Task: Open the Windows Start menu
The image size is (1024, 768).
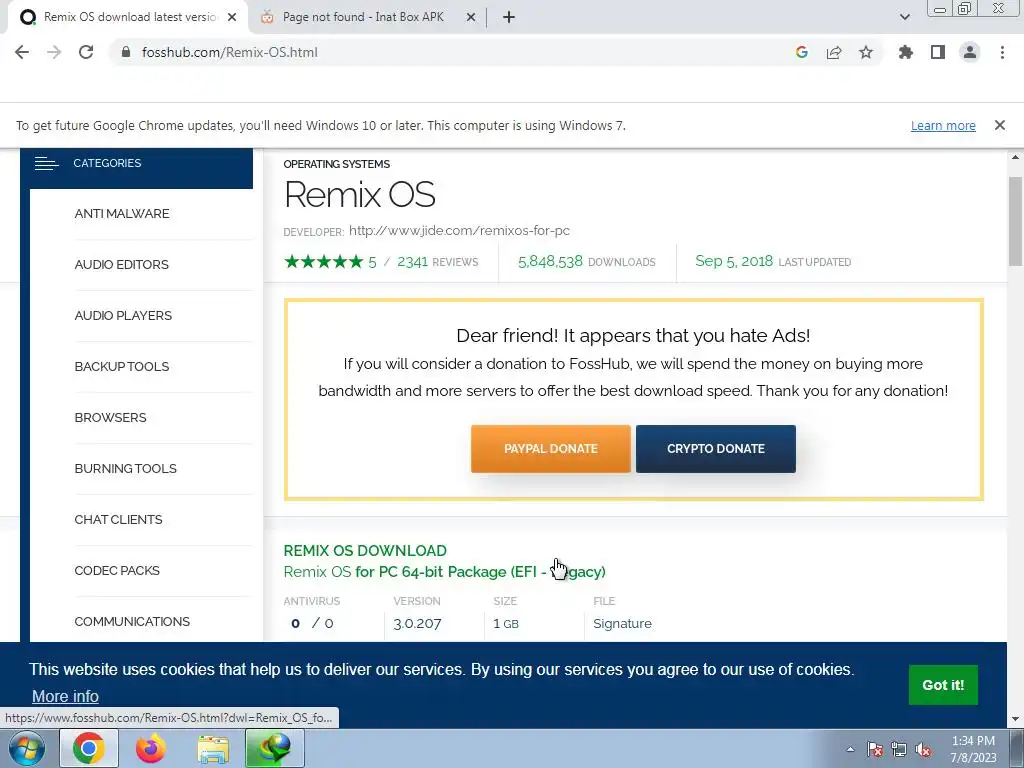Action: coord(26,748)
